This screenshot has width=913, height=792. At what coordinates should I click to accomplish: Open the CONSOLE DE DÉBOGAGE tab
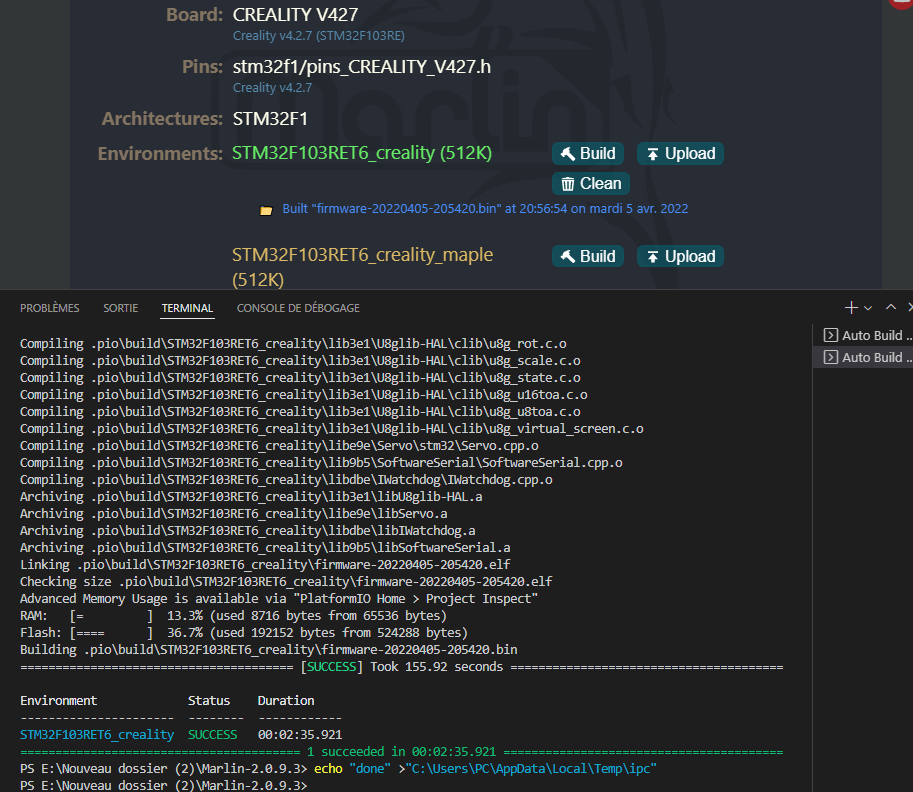pyautogui.click(x=298, y=308)
